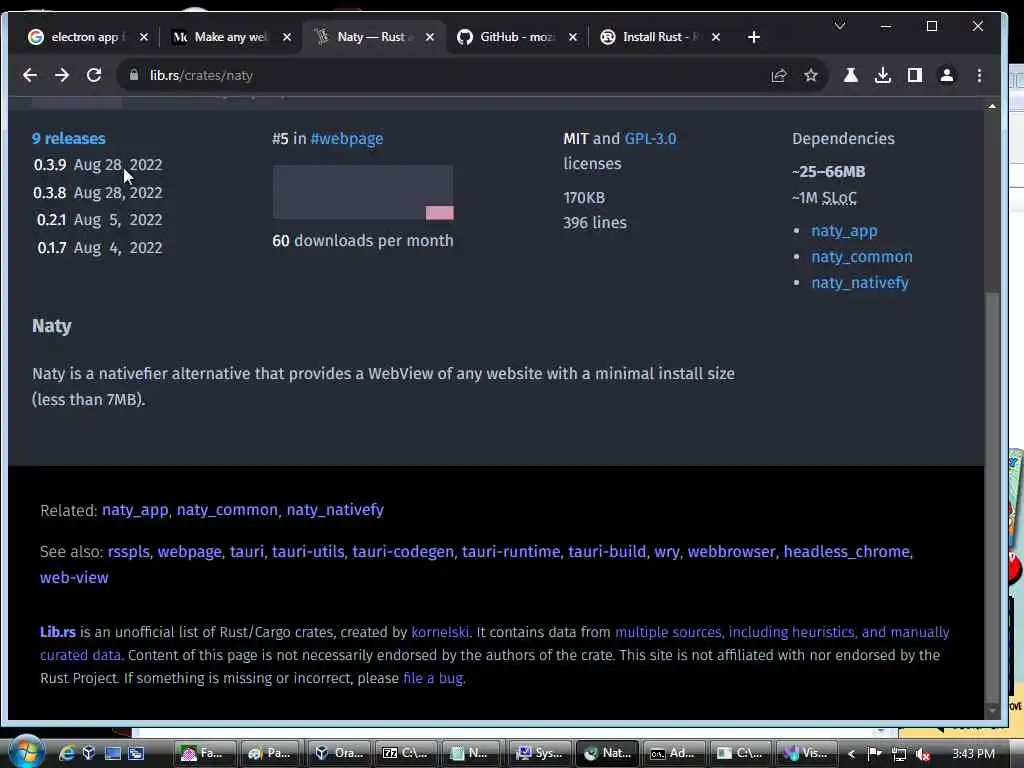This screenshot has height=768, width=1024.
Task: Click the Action Center flag tray icon
Action: (x=874, y=754)
